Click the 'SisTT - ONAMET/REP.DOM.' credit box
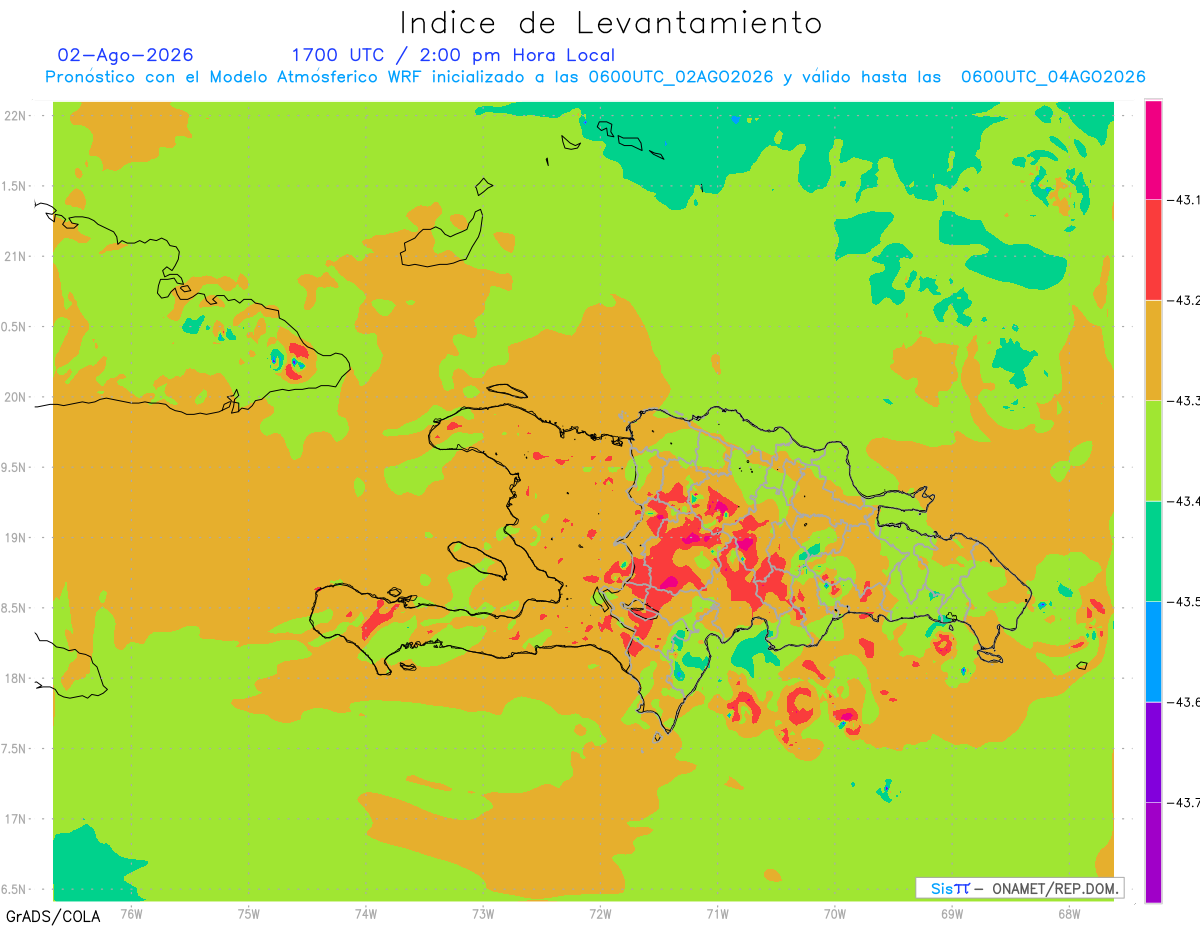This screenshot has height=927, width=1200. coord(1020,888)
